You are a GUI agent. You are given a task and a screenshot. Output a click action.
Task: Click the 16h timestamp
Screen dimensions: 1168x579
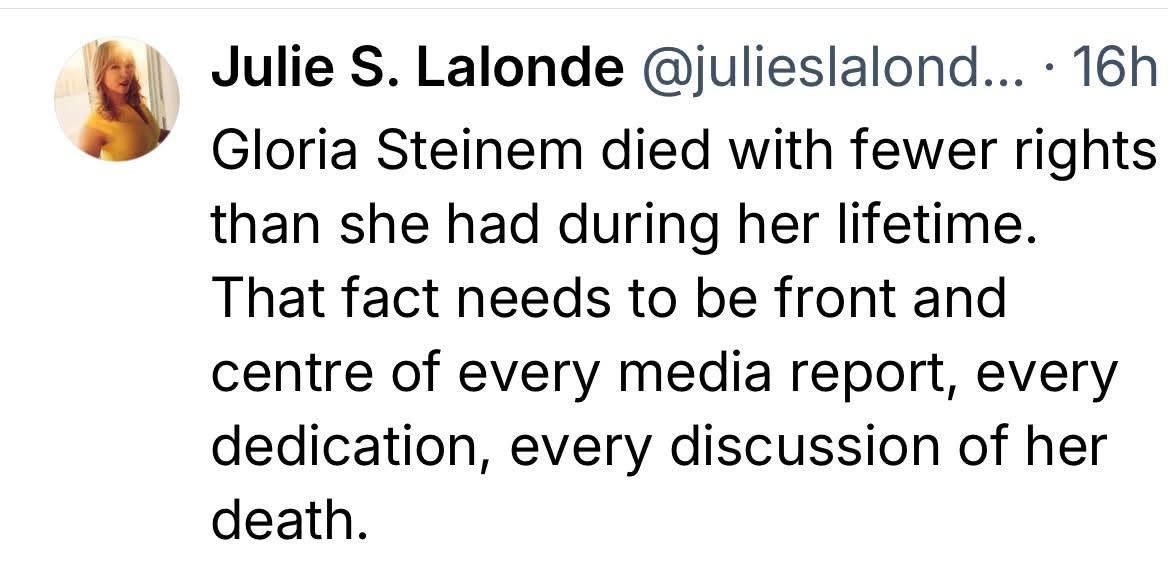(1106, 71)
